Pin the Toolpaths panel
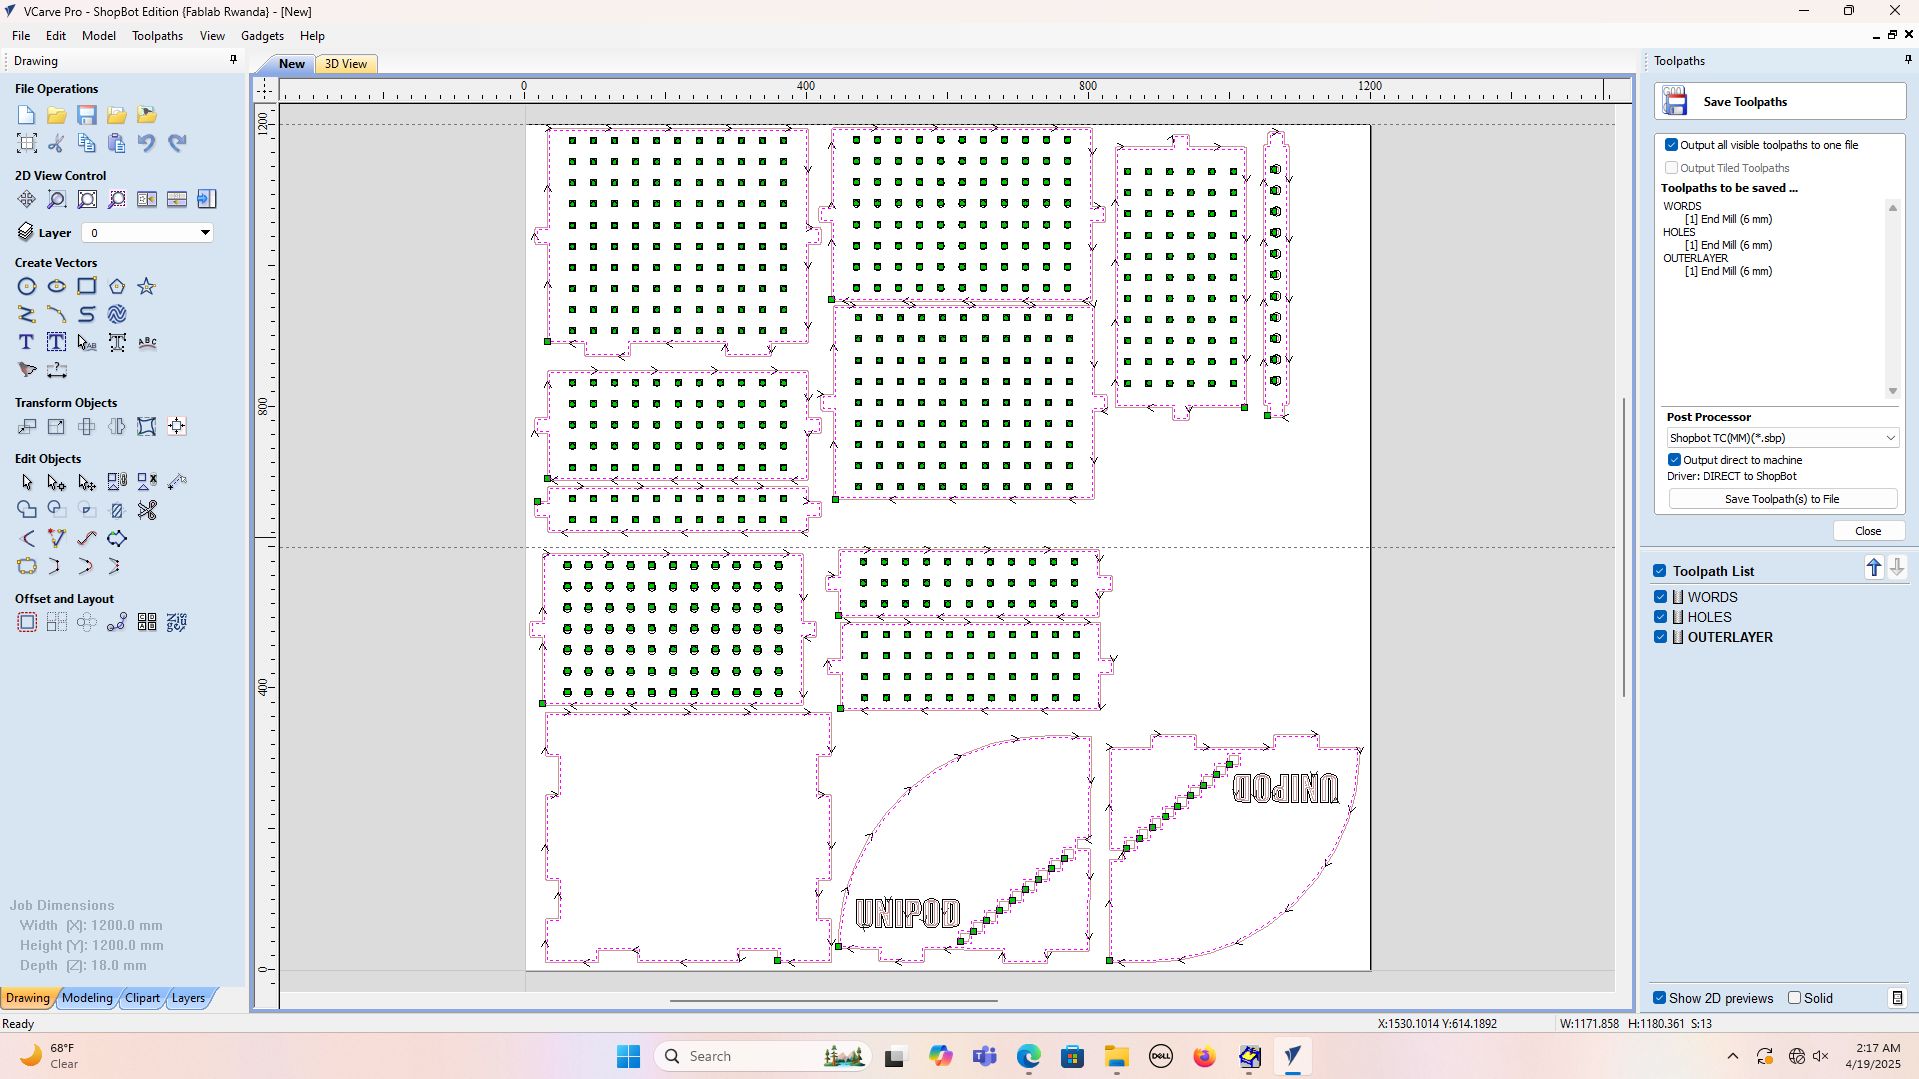1919x1079 pixels. [x=1907, y=60]
